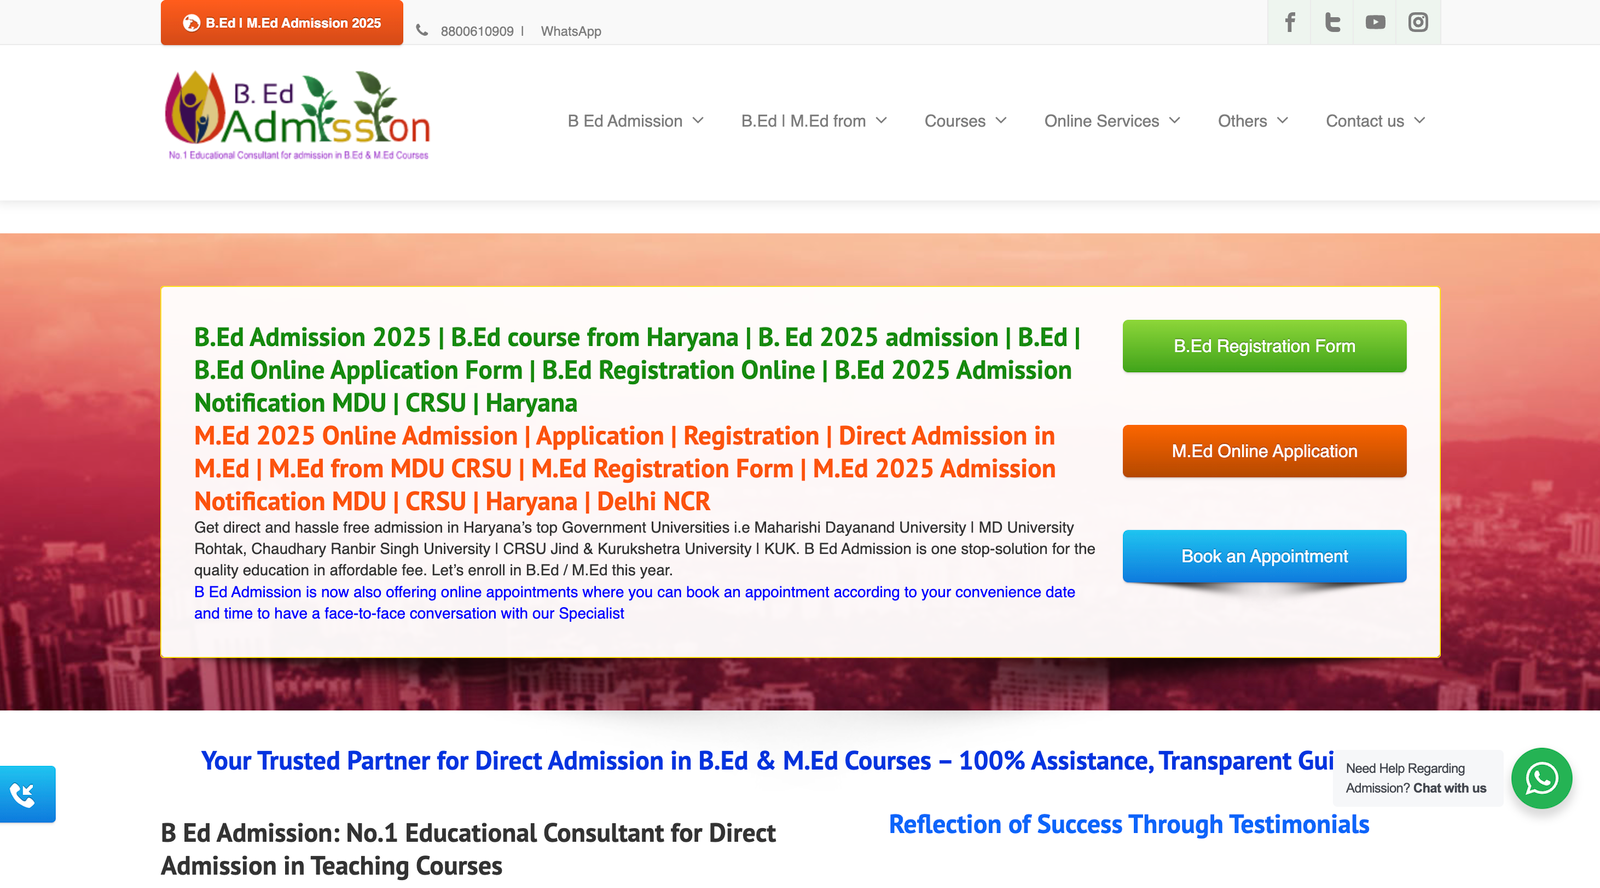Open the Facebook social icon
1600x888 pixels.
1290,22
